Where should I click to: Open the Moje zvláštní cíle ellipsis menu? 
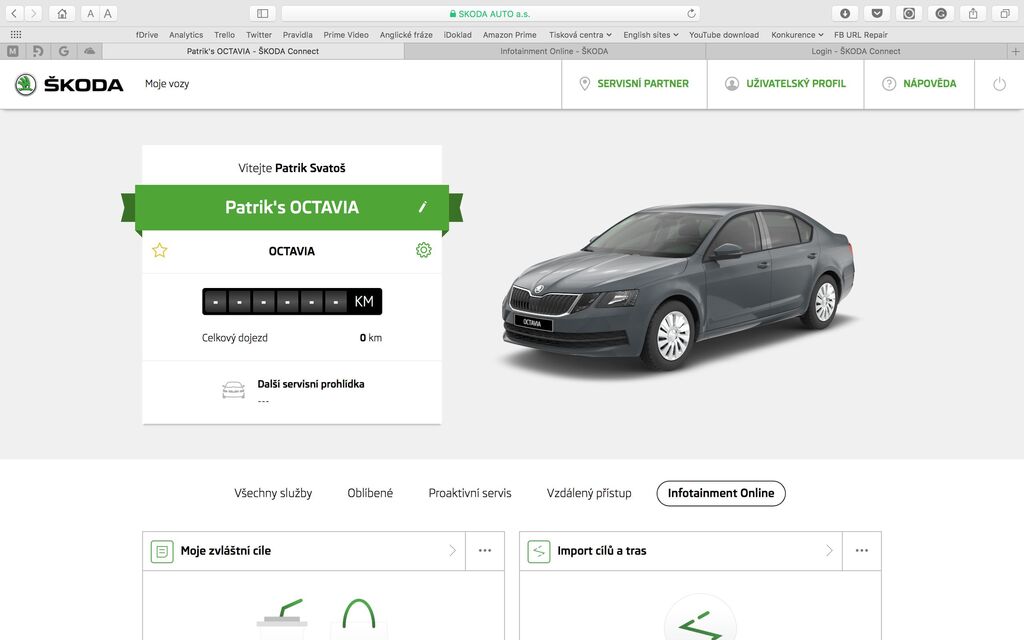[x=485, y=550]
